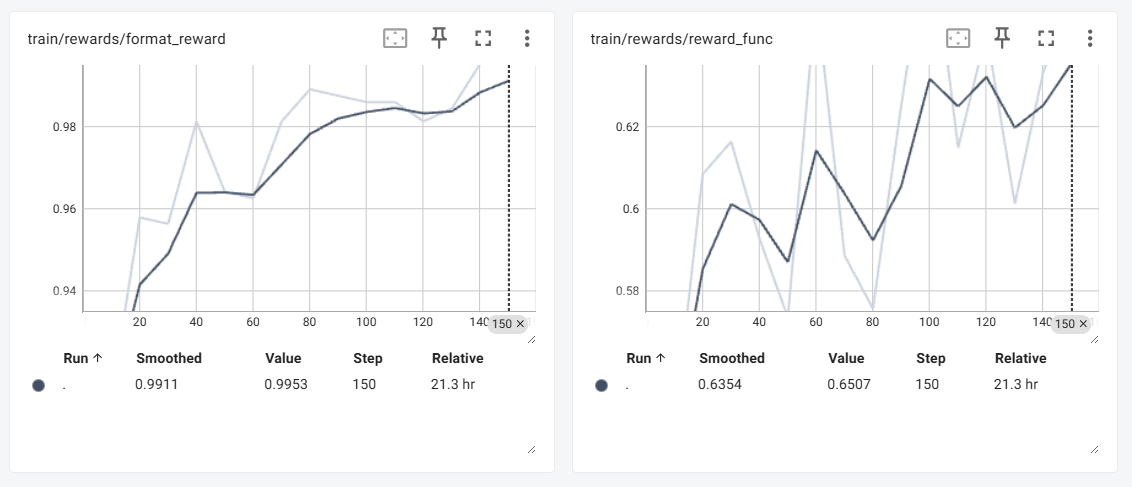Screen dimensions: 1132x487
Task: Click the Smoothed column header in format_reward table
Action: pyautogui.click(x=168, y=358)
